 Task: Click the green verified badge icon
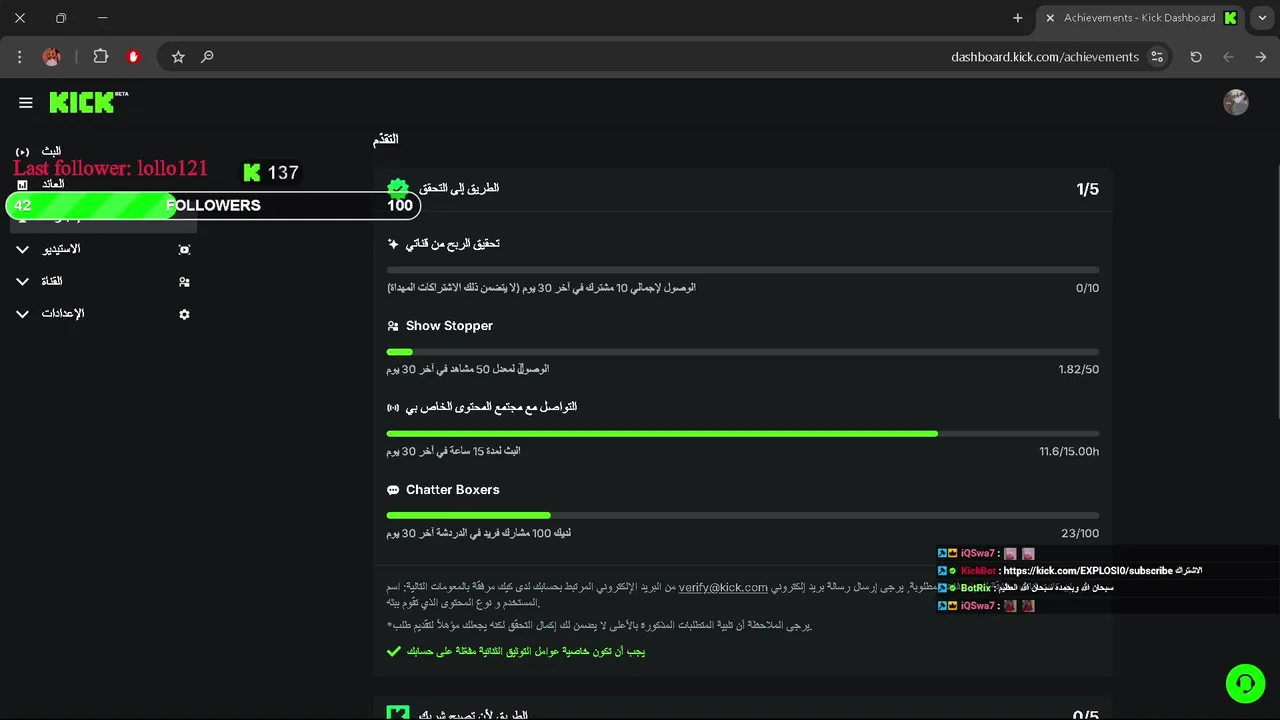[398, 188]
